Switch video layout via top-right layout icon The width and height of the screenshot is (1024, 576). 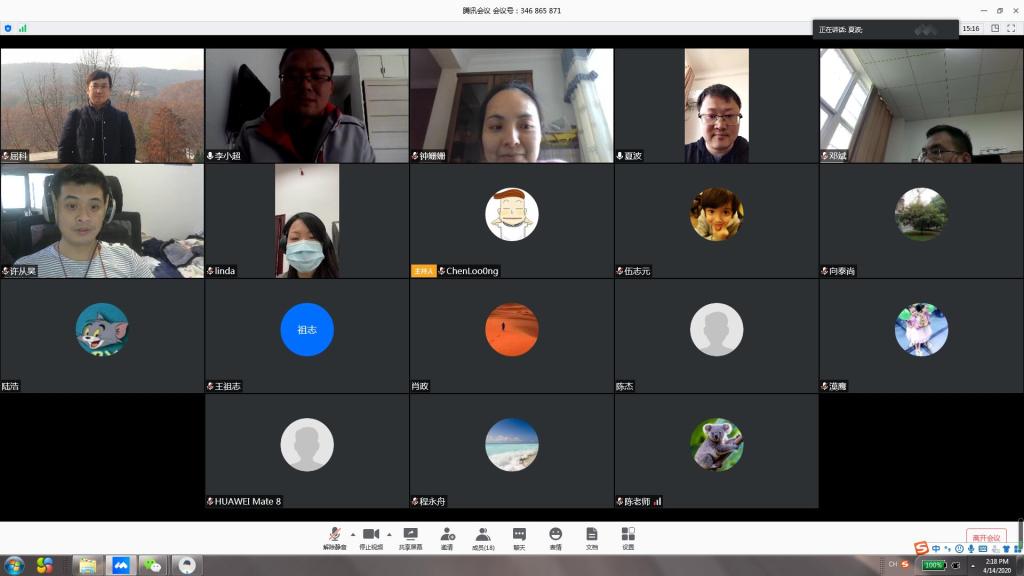995,28
